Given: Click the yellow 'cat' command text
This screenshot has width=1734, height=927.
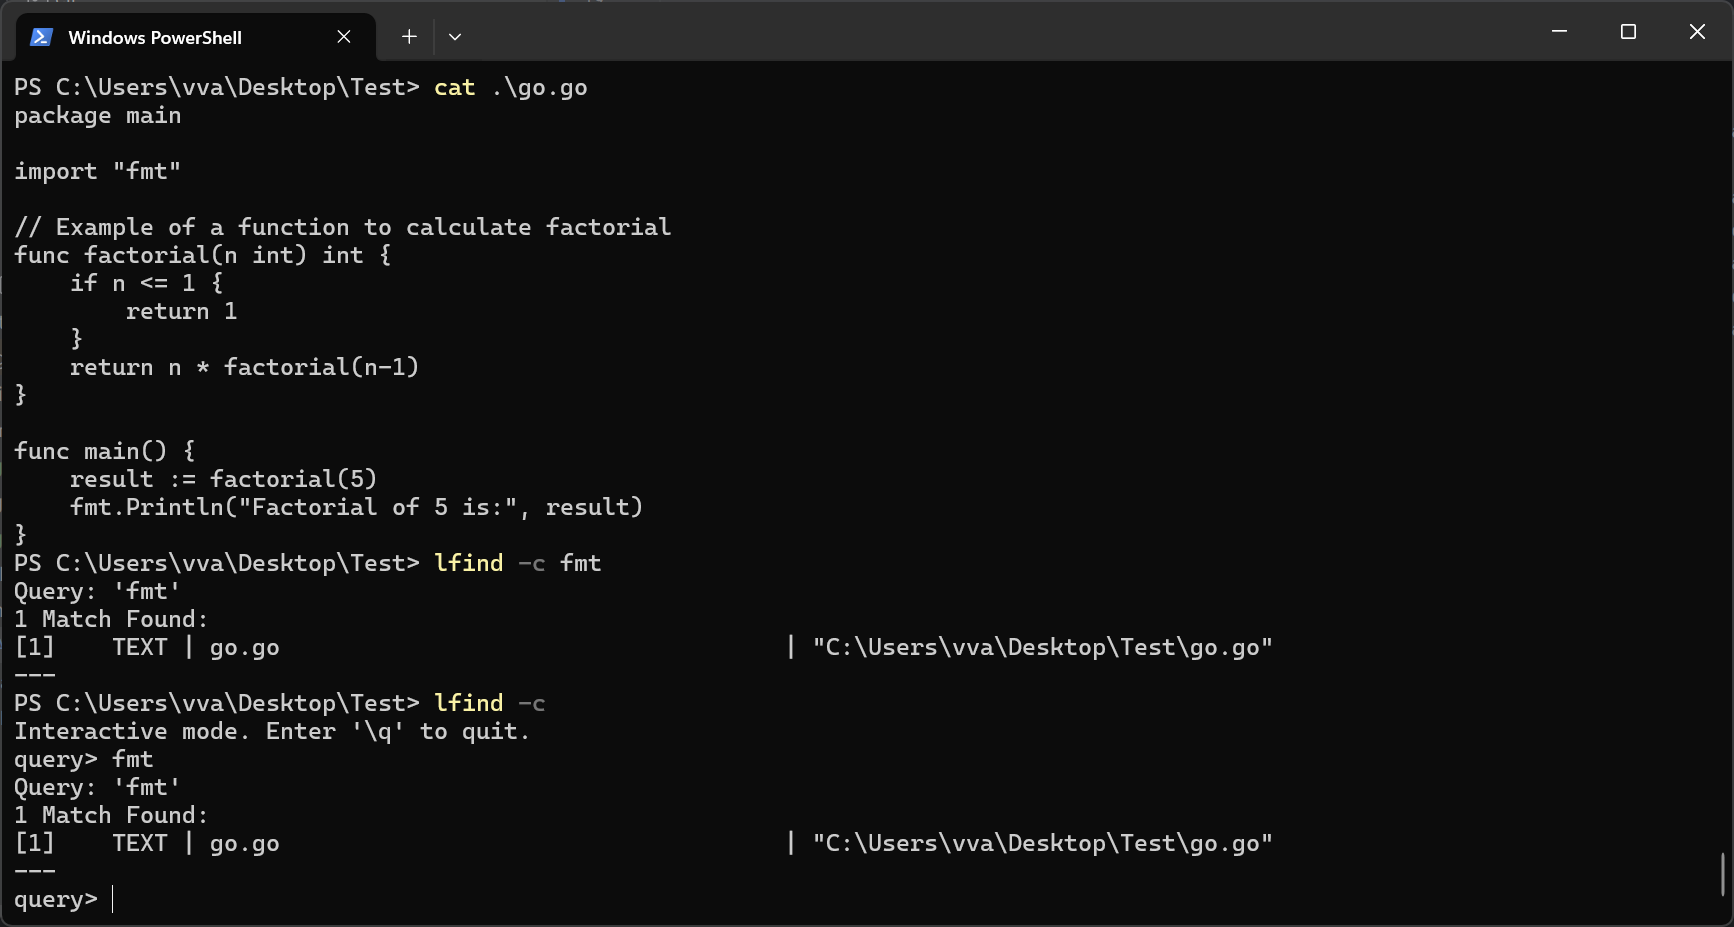Looking at the screenshot, I should click(x=454, y=88).
